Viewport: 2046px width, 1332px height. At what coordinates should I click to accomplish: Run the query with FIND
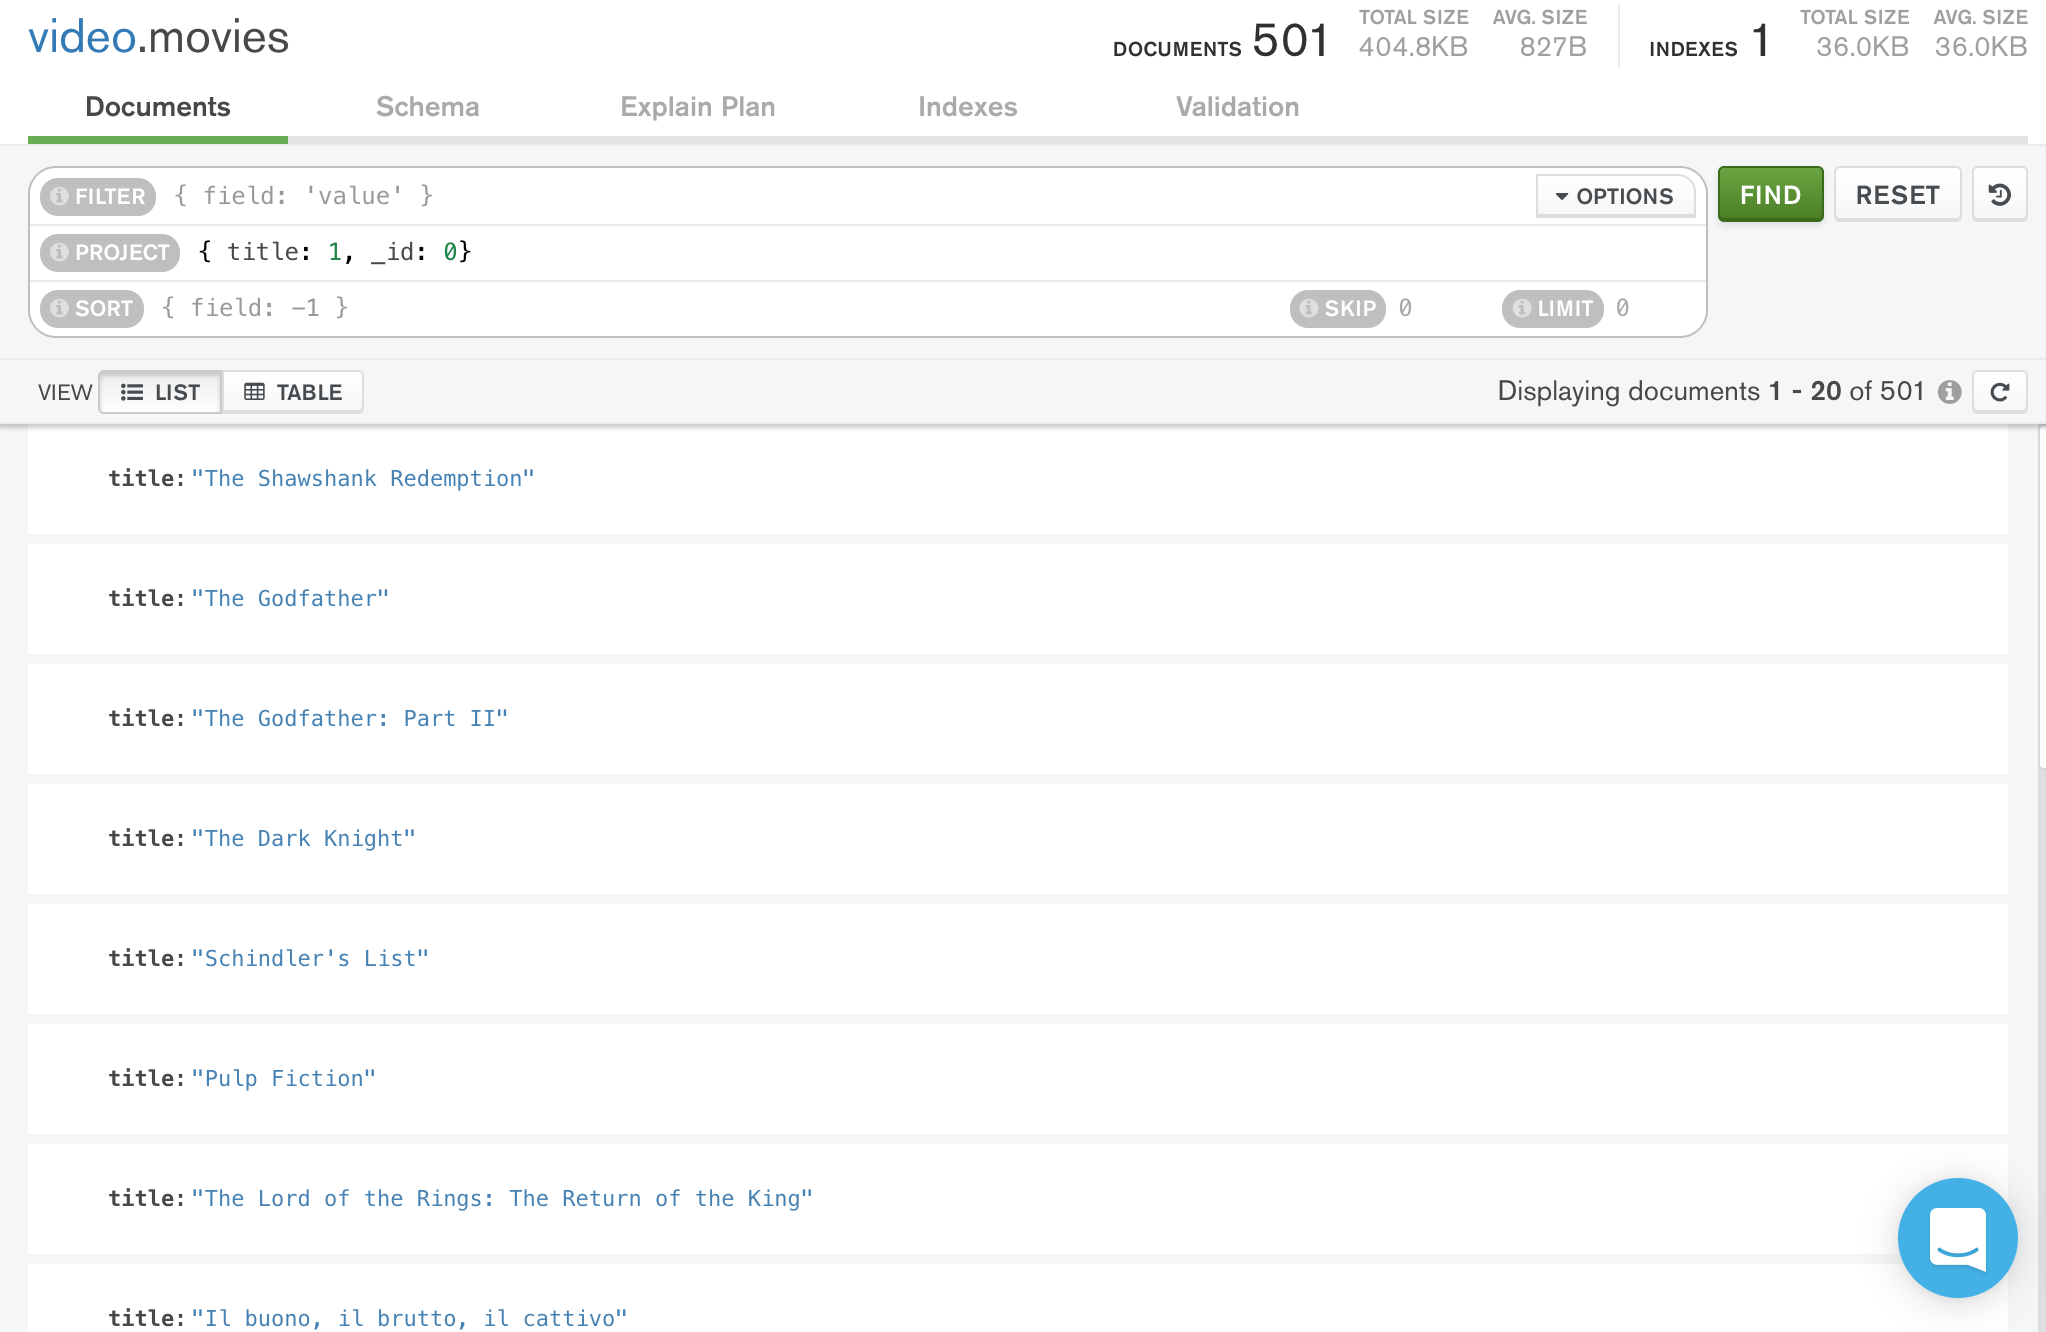point(1770,194)
